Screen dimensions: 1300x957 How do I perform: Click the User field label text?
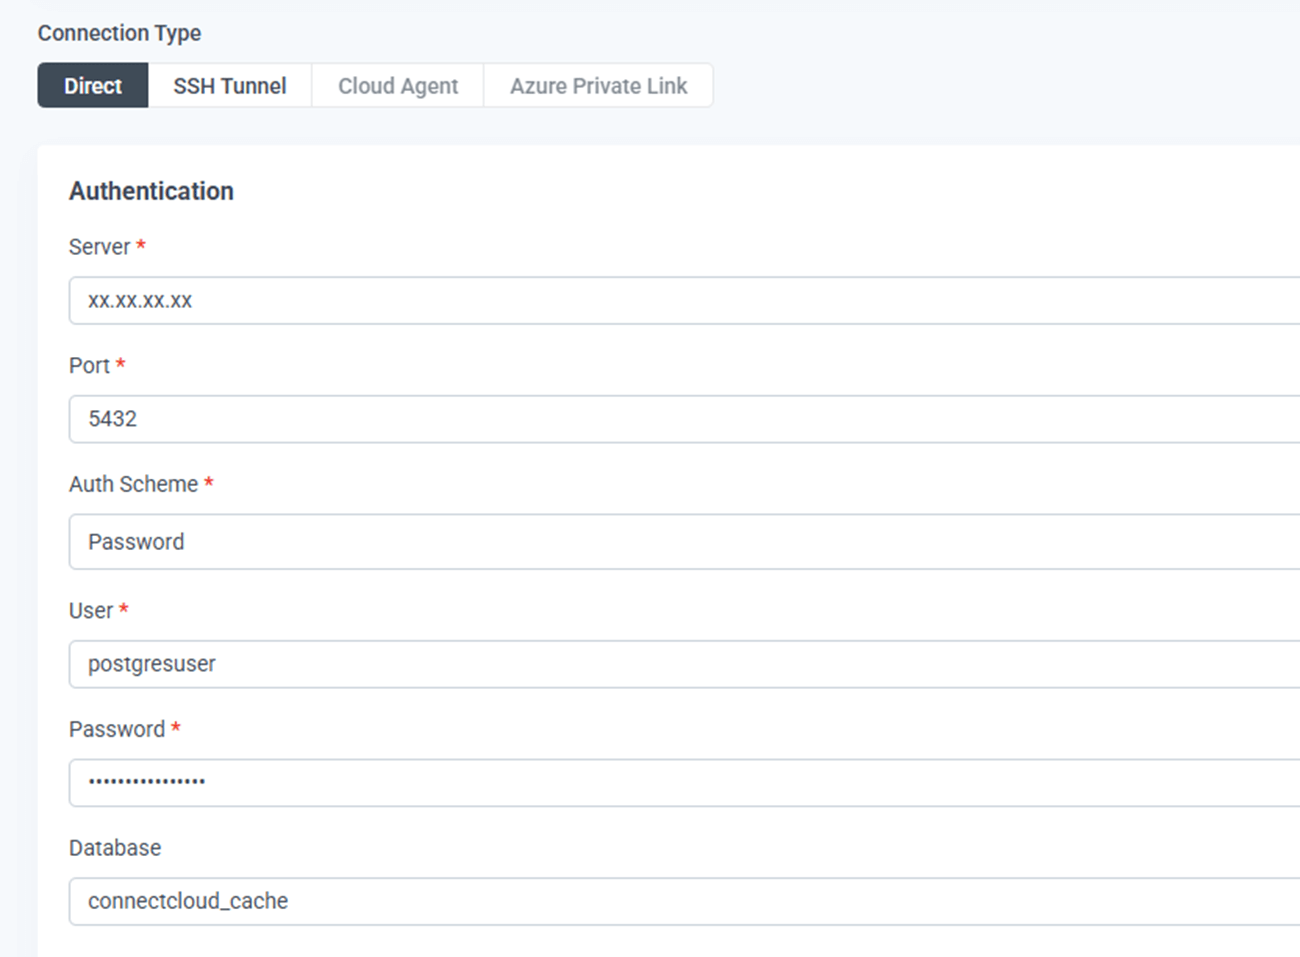point(91,611)
